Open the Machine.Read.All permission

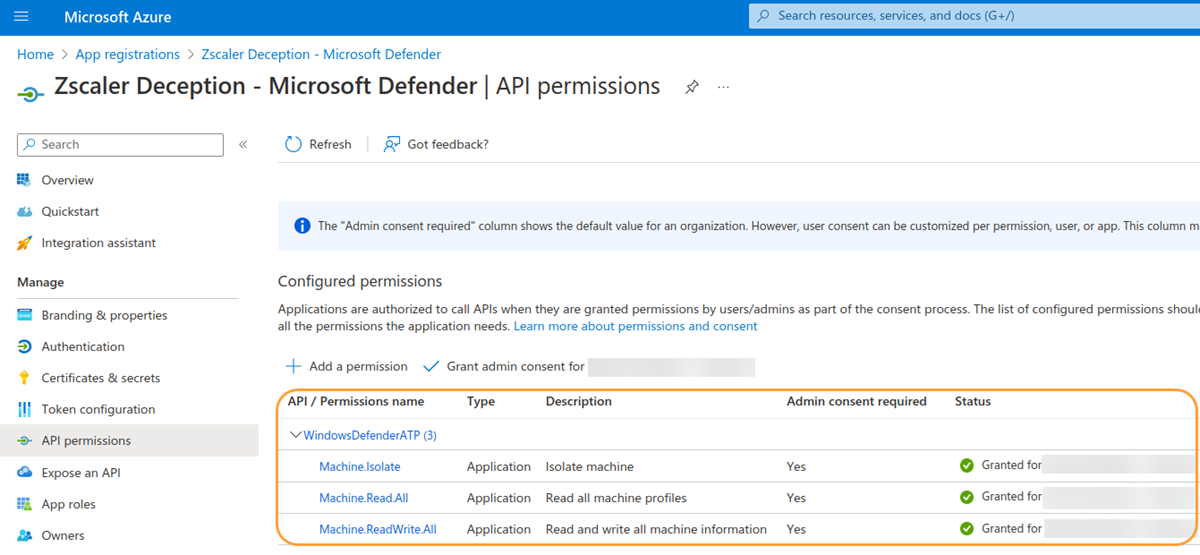(x=364, y=498)
